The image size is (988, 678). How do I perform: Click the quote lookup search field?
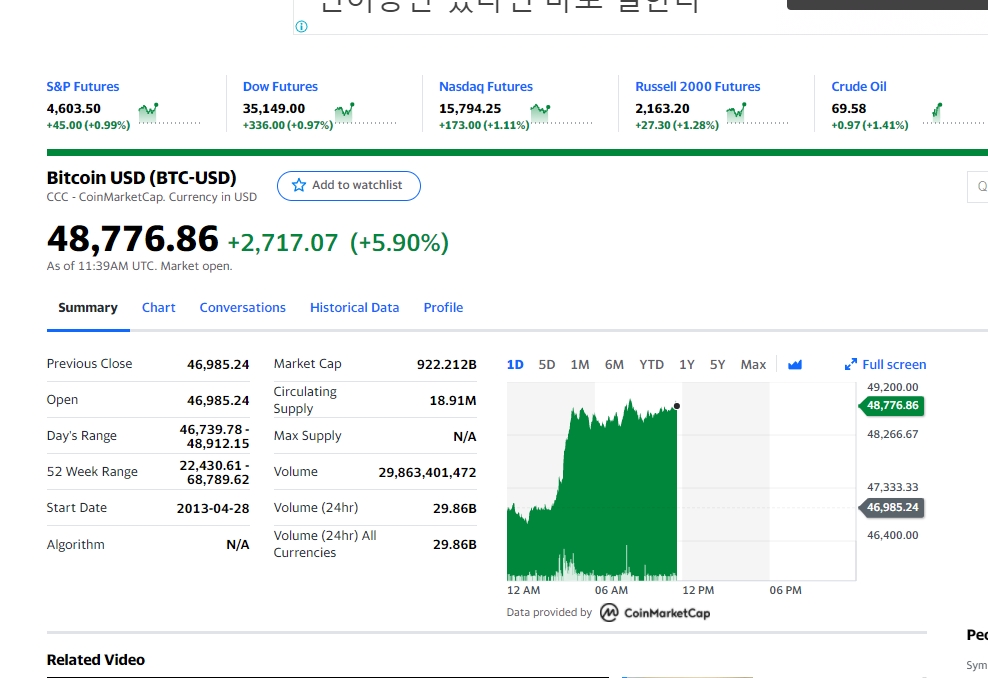click(977, 187)
